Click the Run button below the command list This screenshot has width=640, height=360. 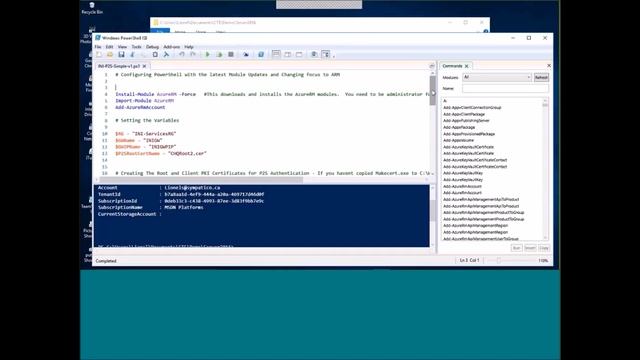pyautogui.click(x=516, y=248)
